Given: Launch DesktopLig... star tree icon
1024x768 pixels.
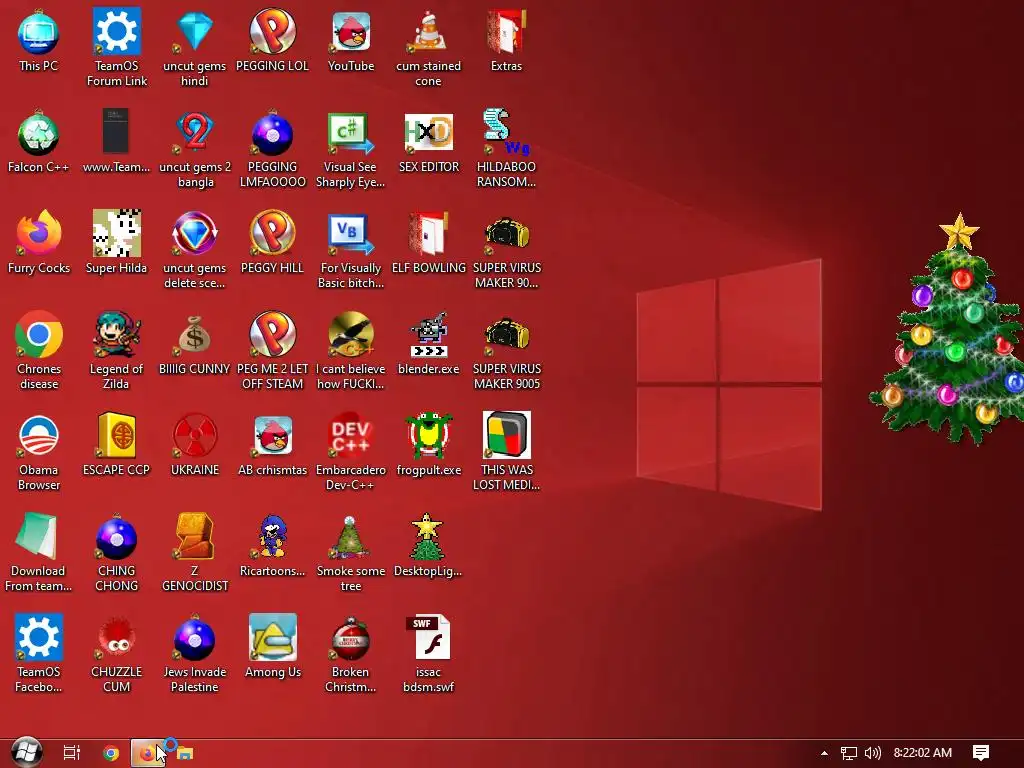Looking at the screenshot, I should (x=428, y=545).
